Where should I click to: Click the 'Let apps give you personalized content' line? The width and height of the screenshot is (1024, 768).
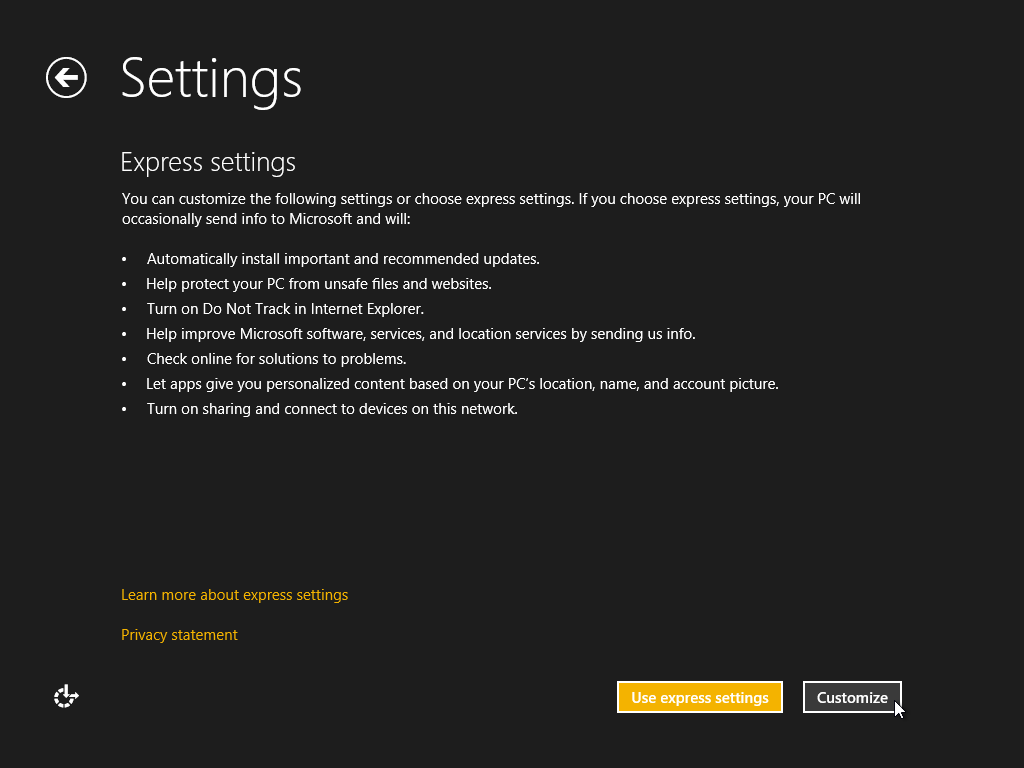[462, 384]
